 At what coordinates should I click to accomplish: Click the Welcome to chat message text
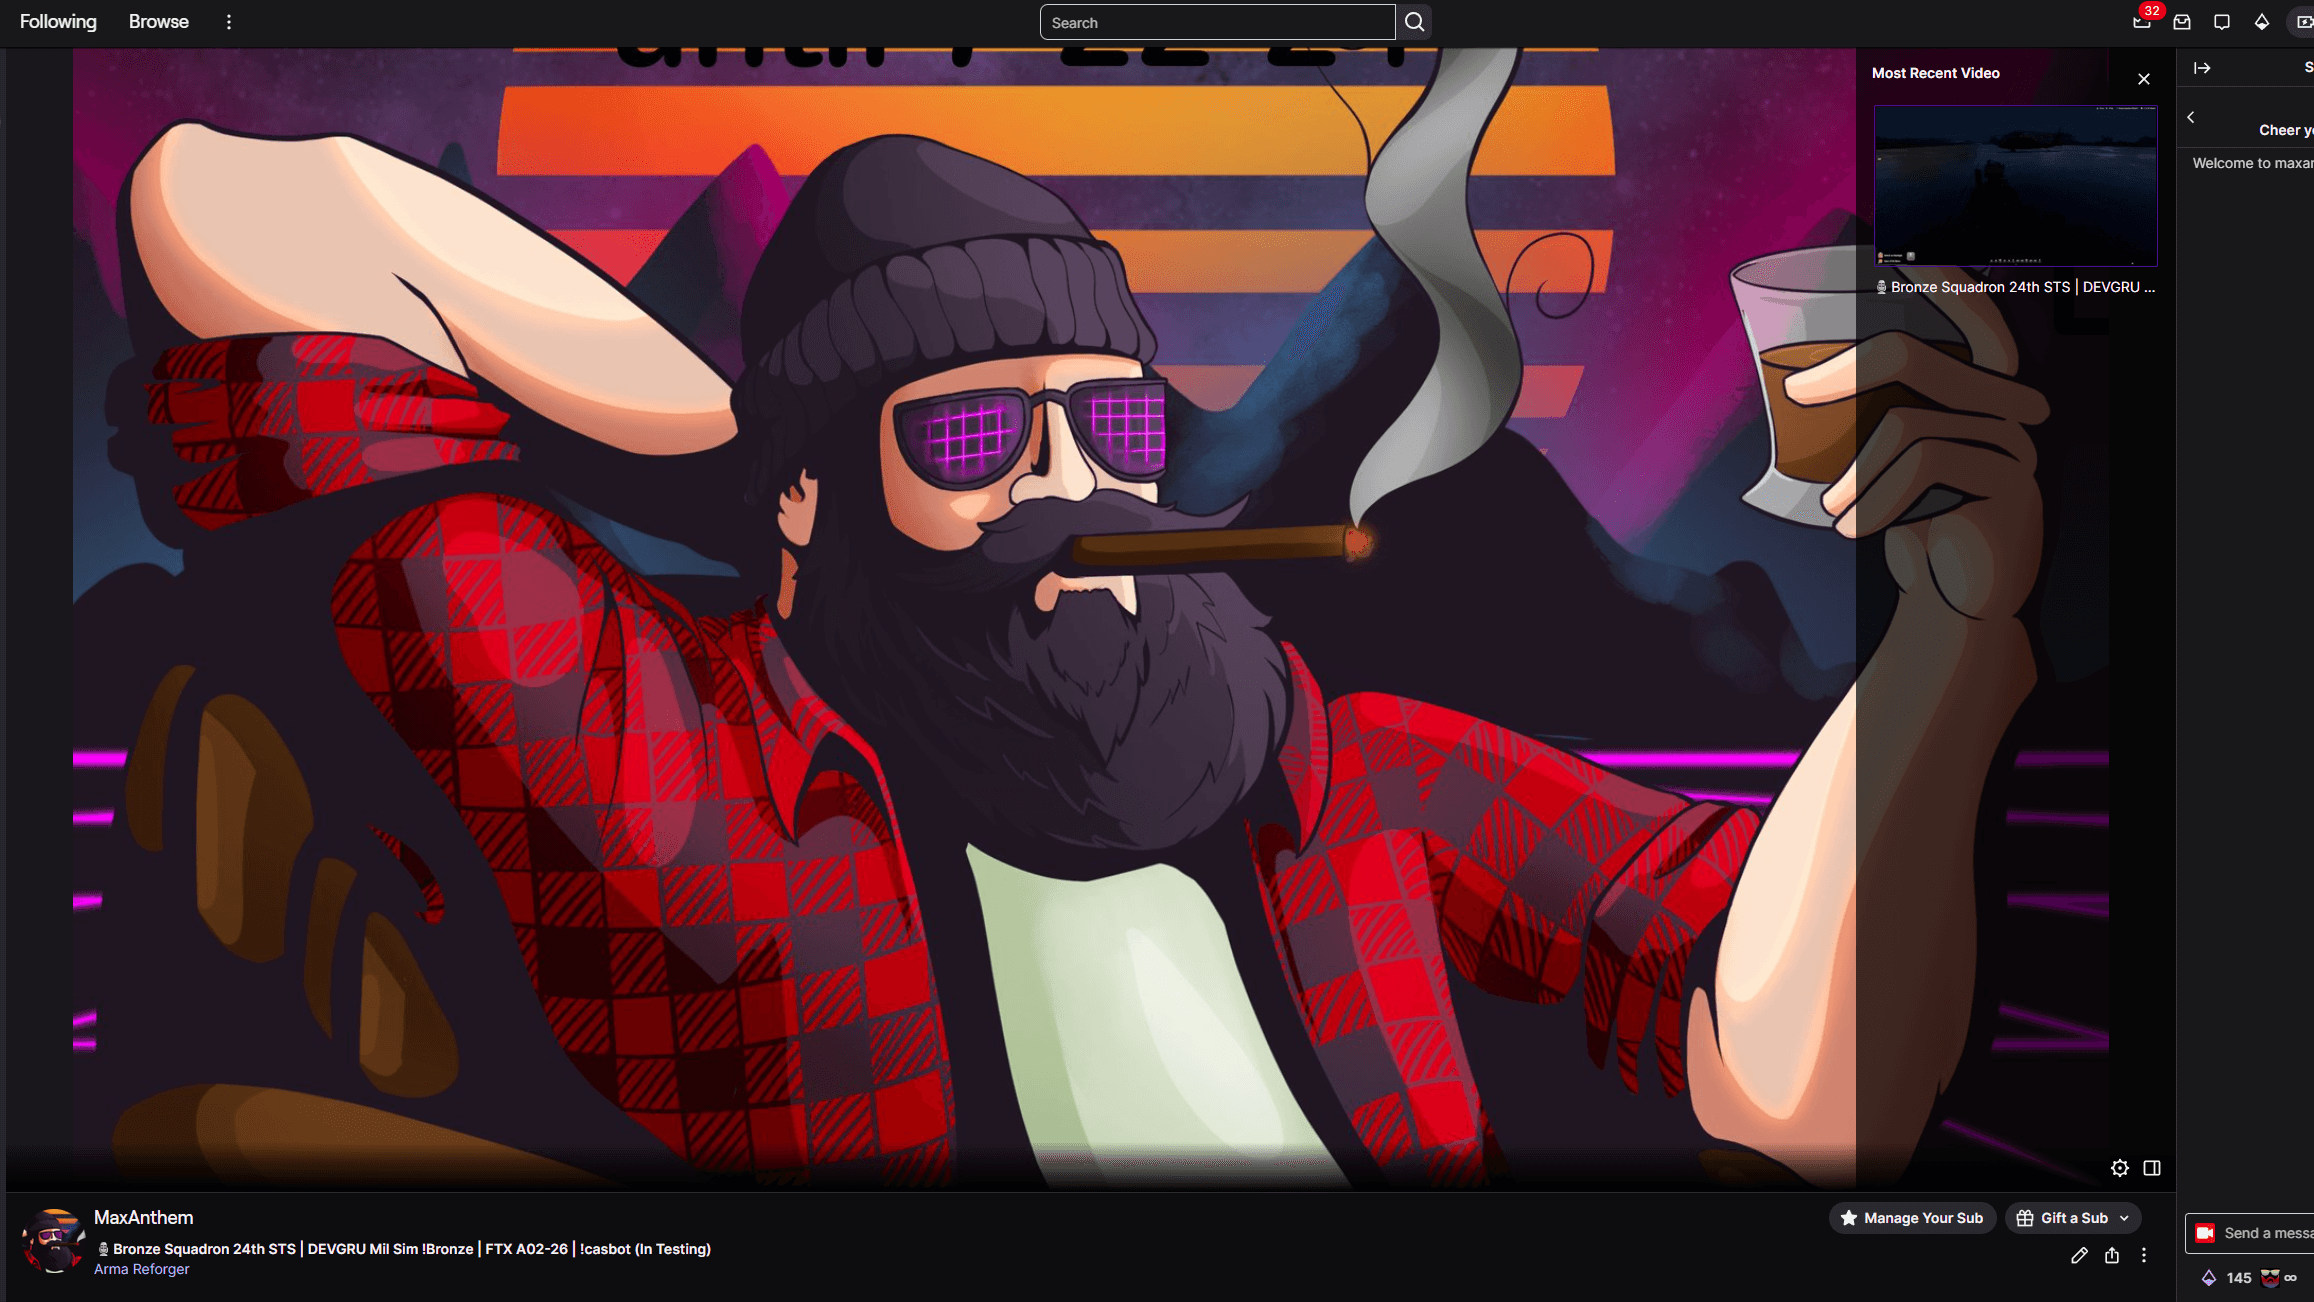(x=2253, y=163)
